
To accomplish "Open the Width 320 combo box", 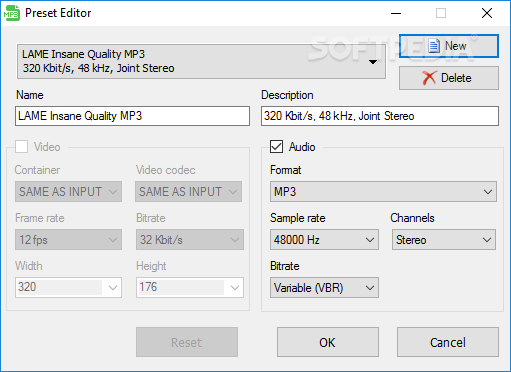I will [68, 287].
